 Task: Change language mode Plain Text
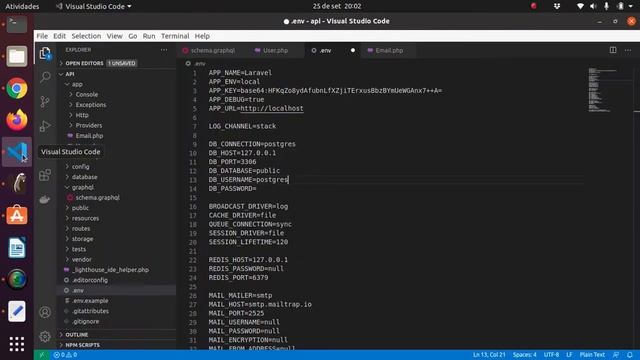[x=592, y=355]
